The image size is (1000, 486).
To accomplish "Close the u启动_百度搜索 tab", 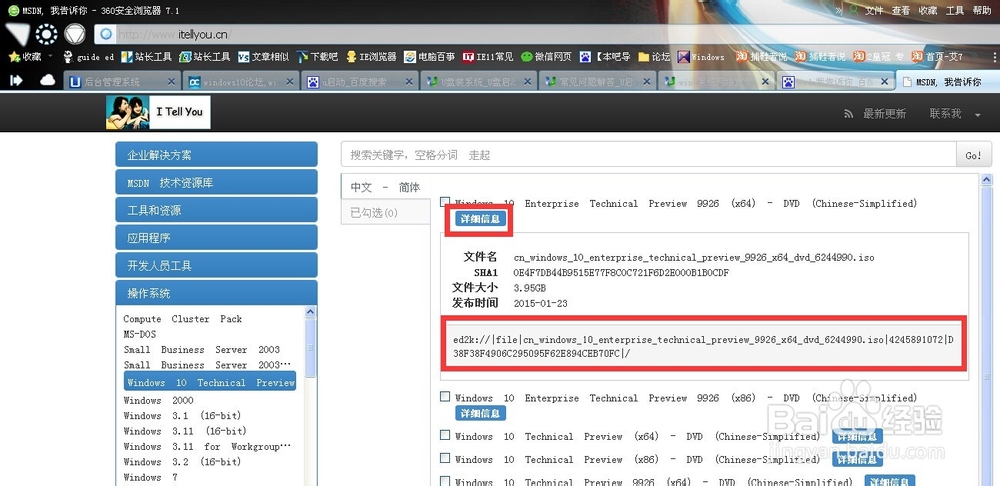I will (x=408, y=82).
